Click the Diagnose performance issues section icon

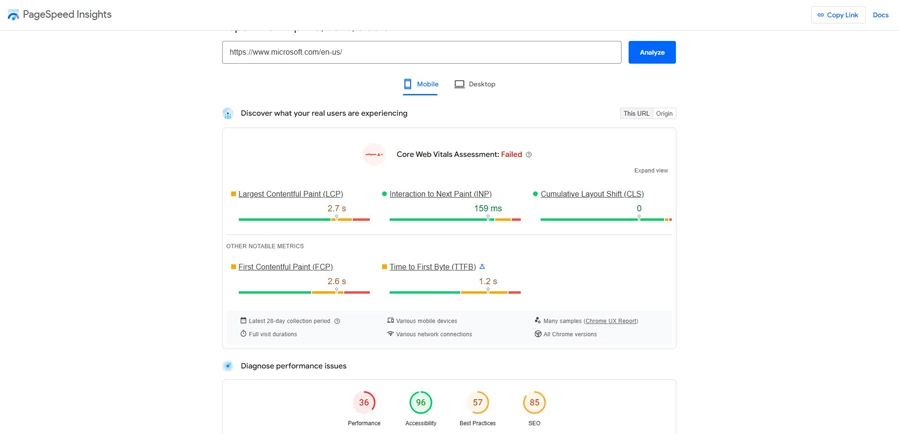[x=228, y=366]
